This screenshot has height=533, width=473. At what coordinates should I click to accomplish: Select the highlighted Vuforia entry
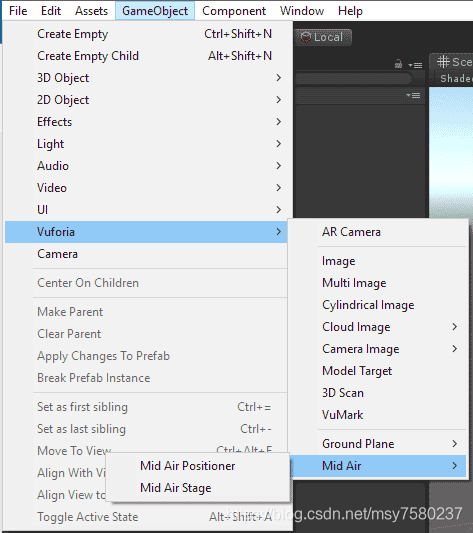146,232
